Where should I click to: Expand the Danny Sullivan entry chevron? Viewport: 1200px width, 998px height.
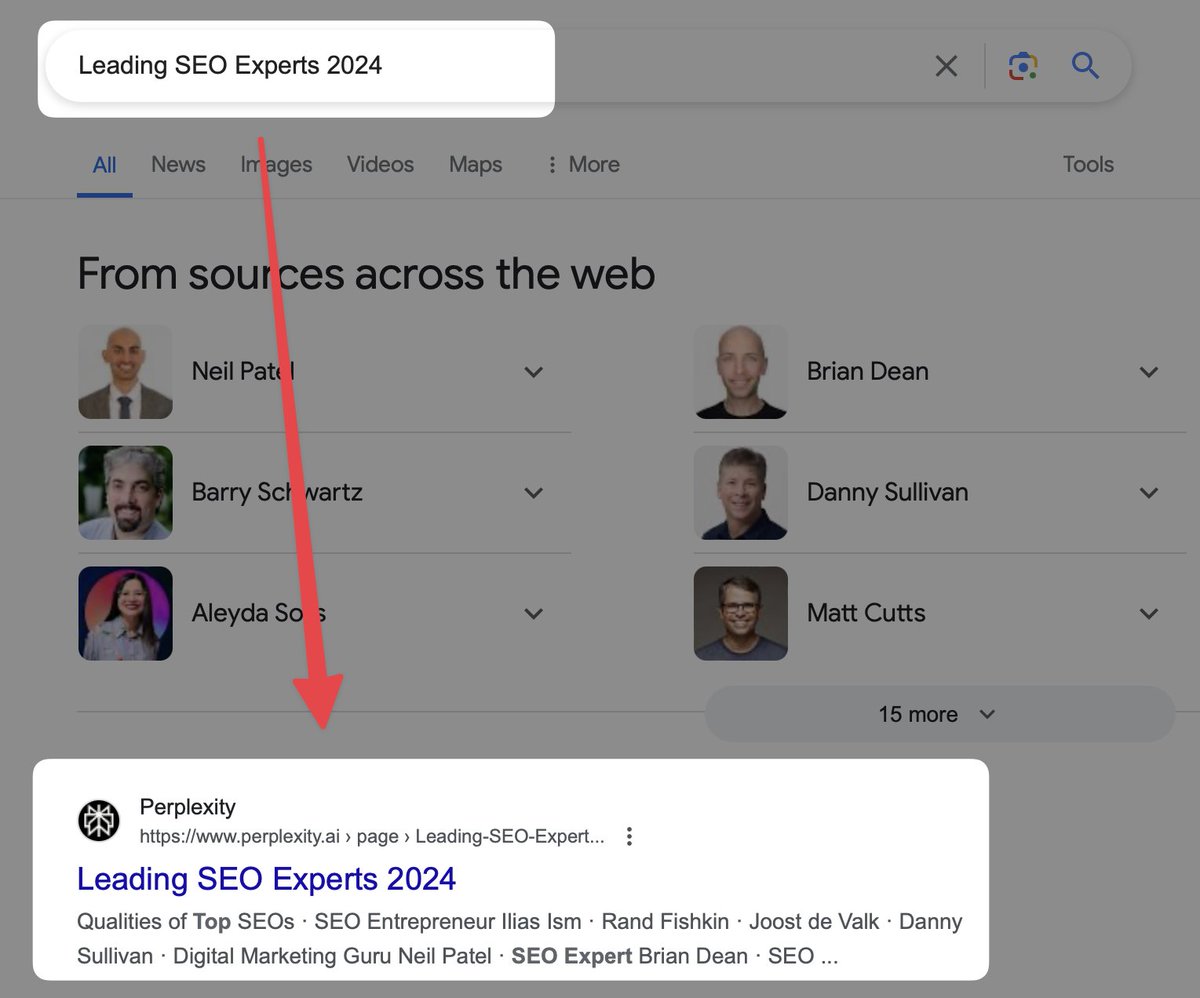(1149, 493)
